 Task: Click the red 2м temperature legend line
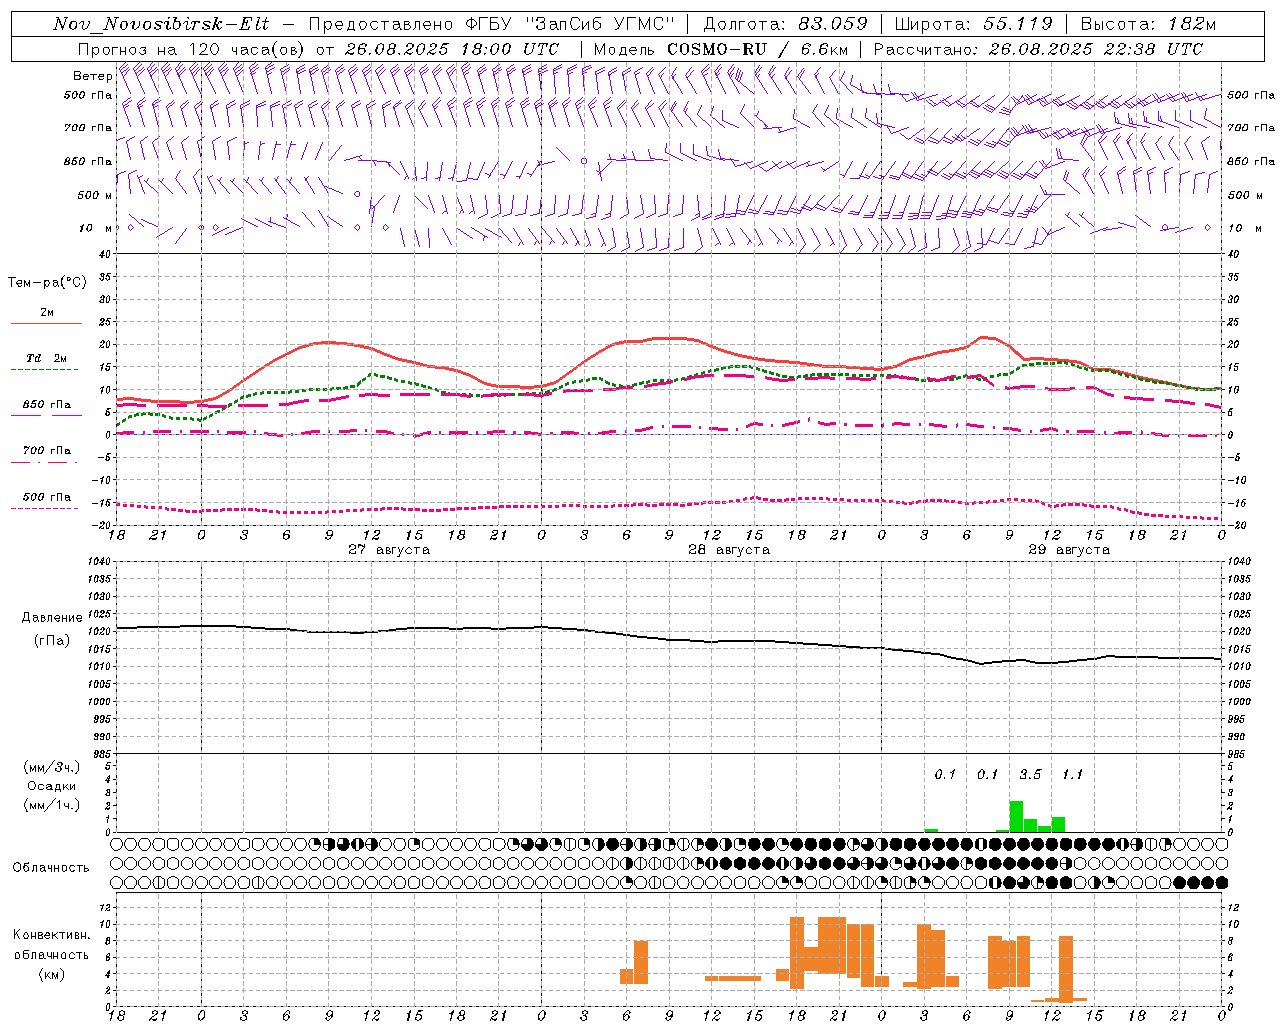[46, 323]
